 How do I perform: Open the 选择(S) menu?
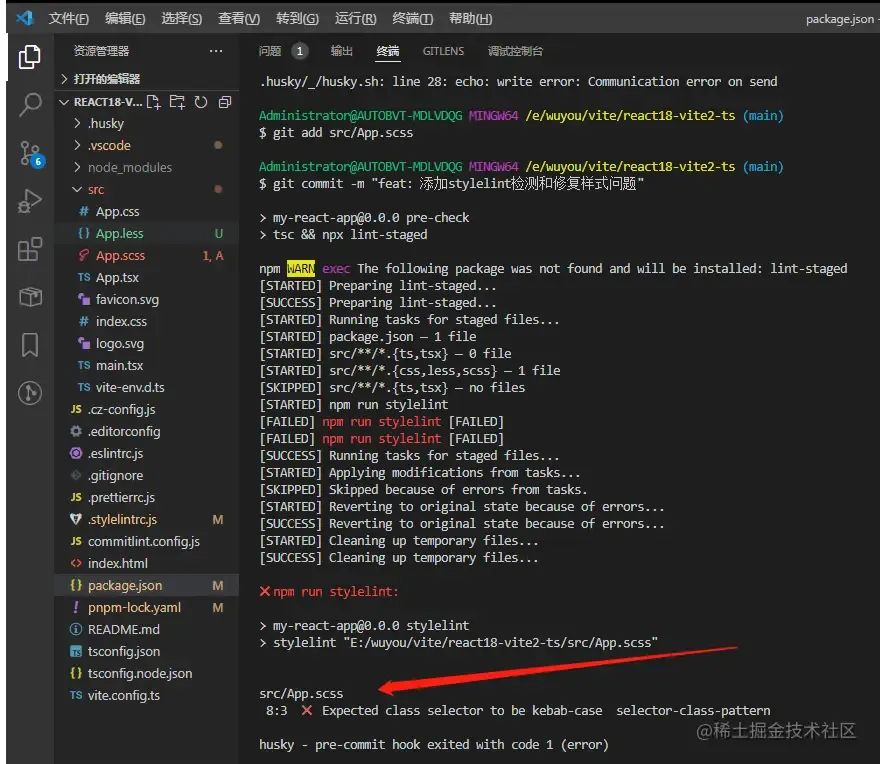click(181, 19)
